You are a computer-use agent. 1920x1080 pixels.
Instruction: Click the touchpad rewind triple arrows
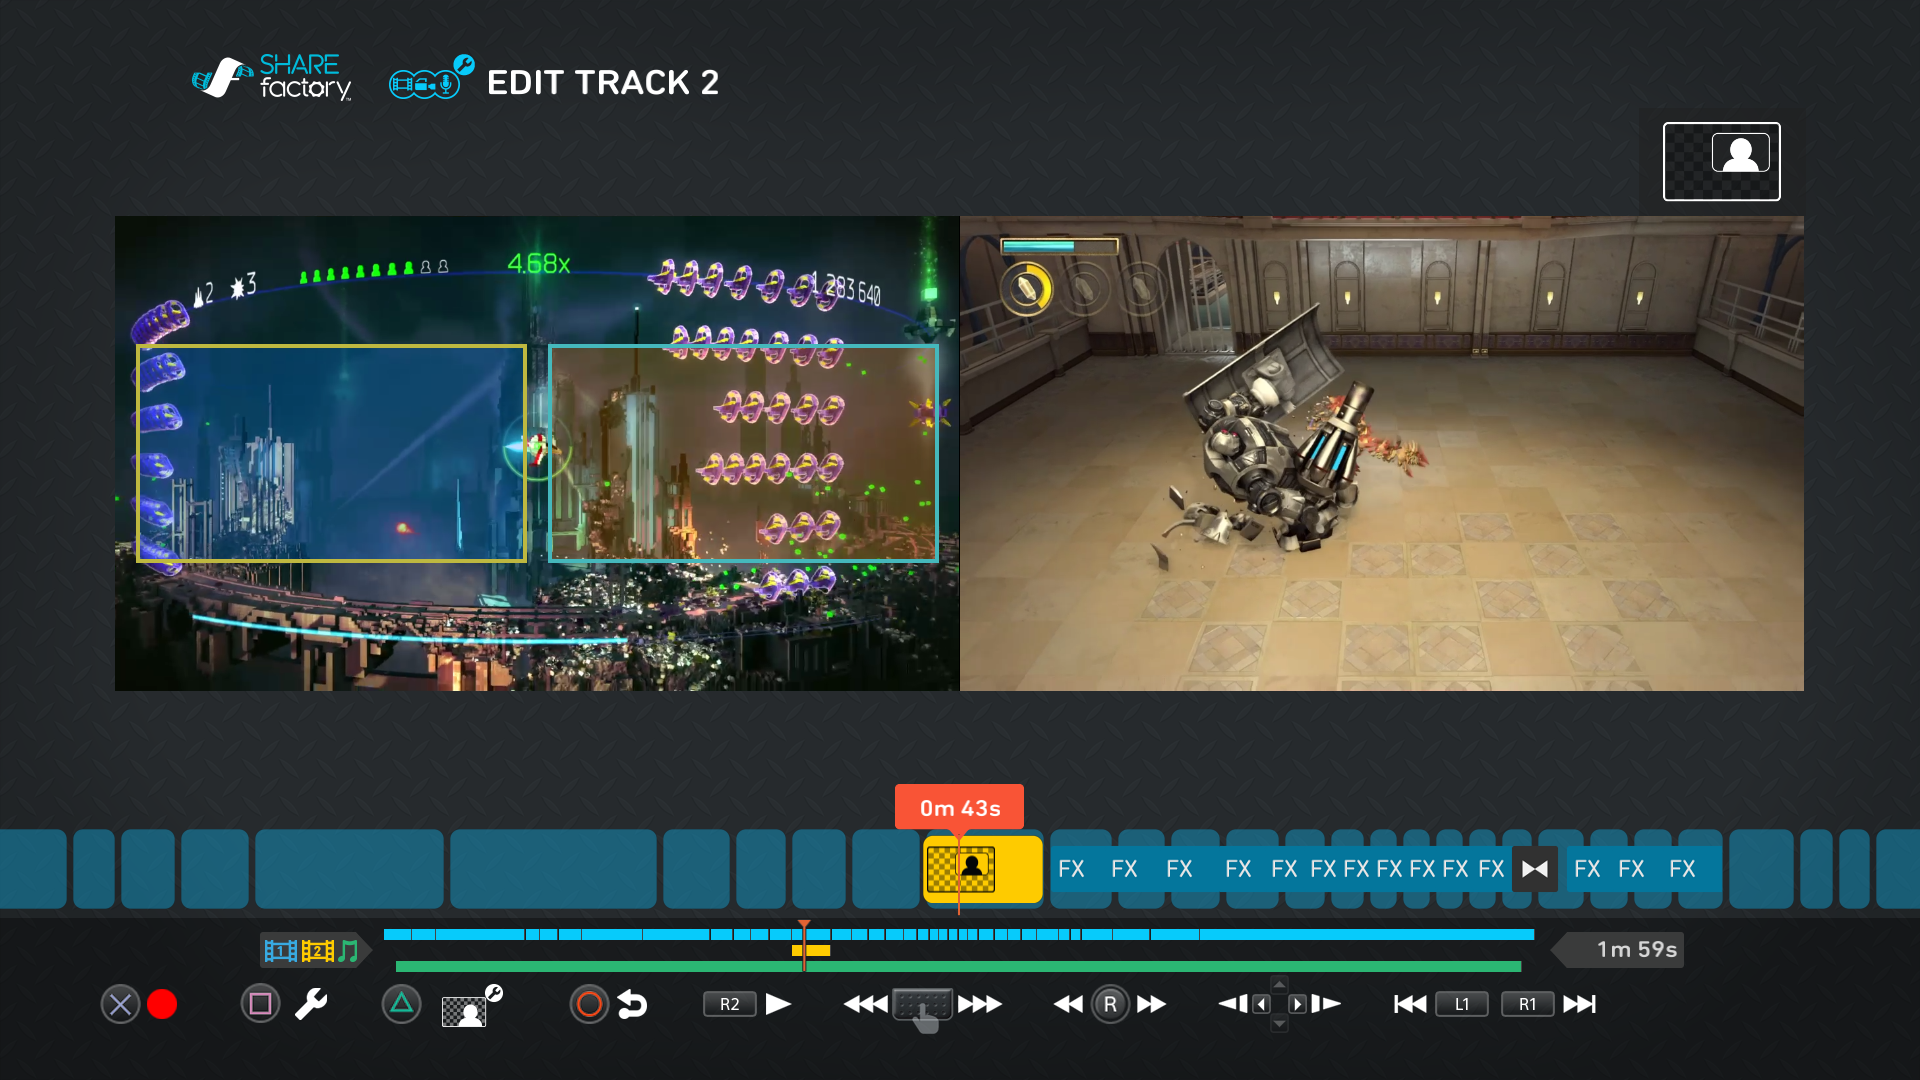pyautogui.click(x=865, y=1004)
